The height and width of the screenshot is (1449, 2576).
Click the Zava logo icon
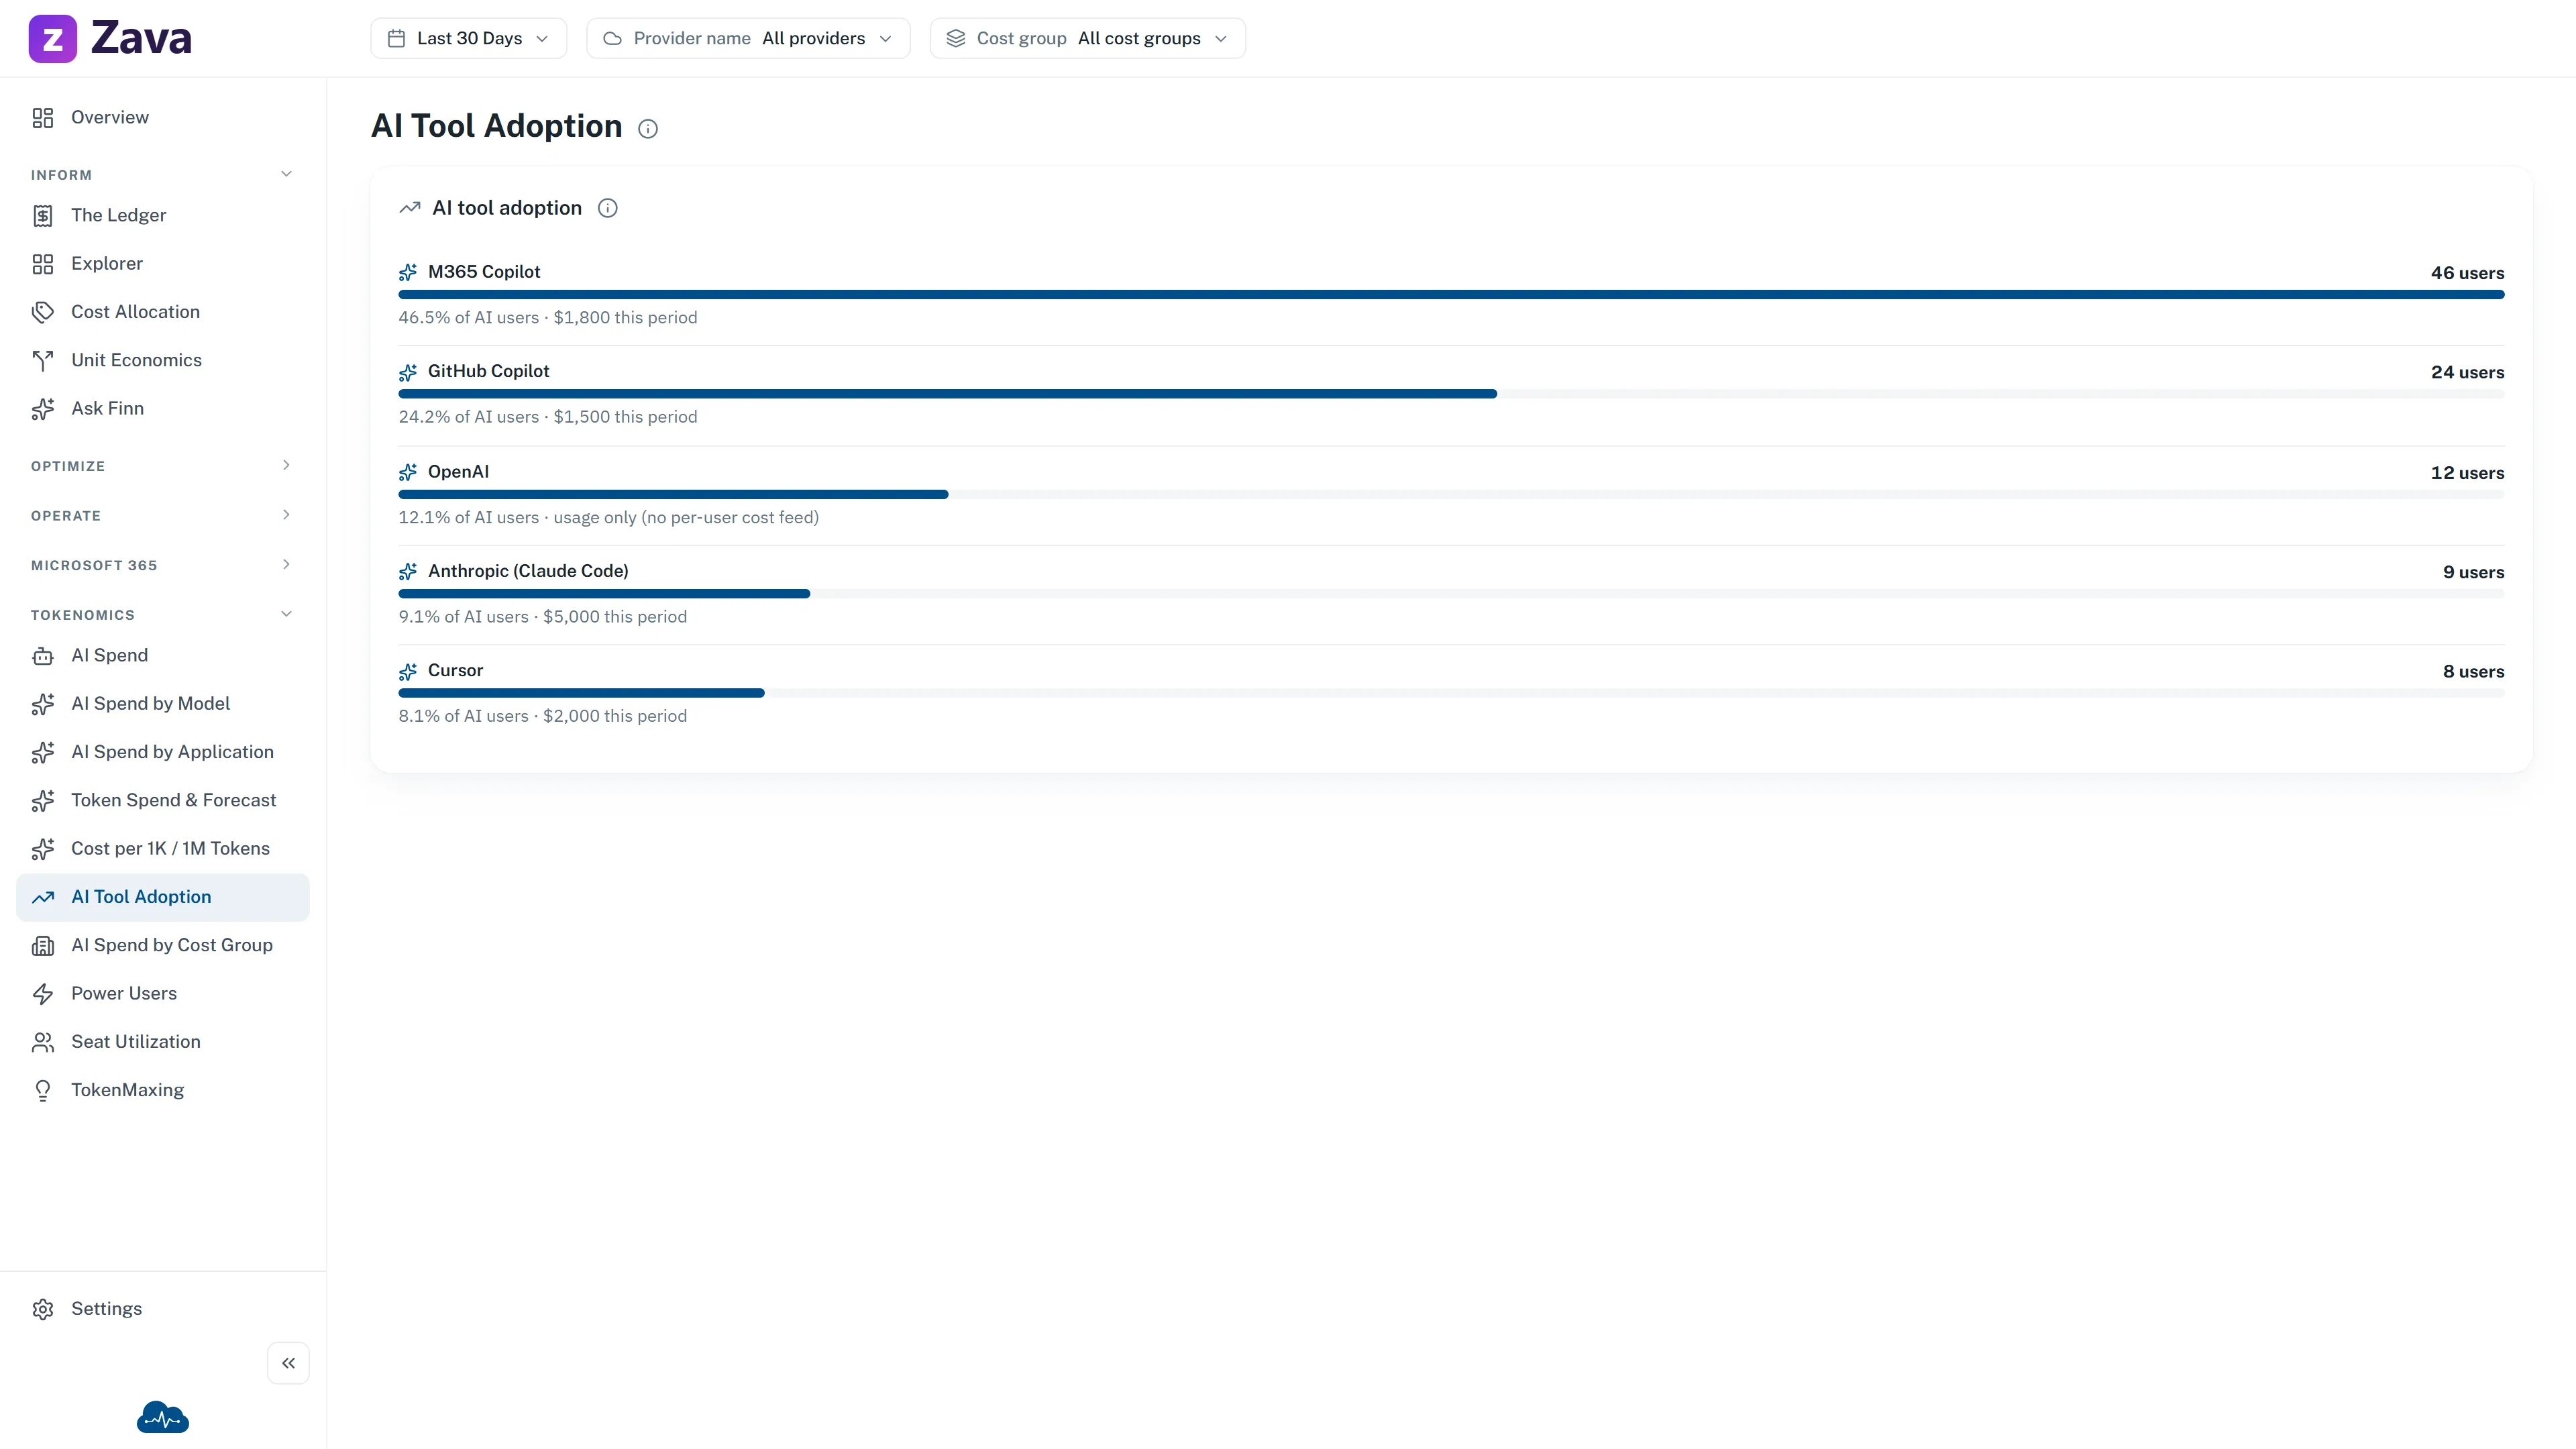click(53, 39)
